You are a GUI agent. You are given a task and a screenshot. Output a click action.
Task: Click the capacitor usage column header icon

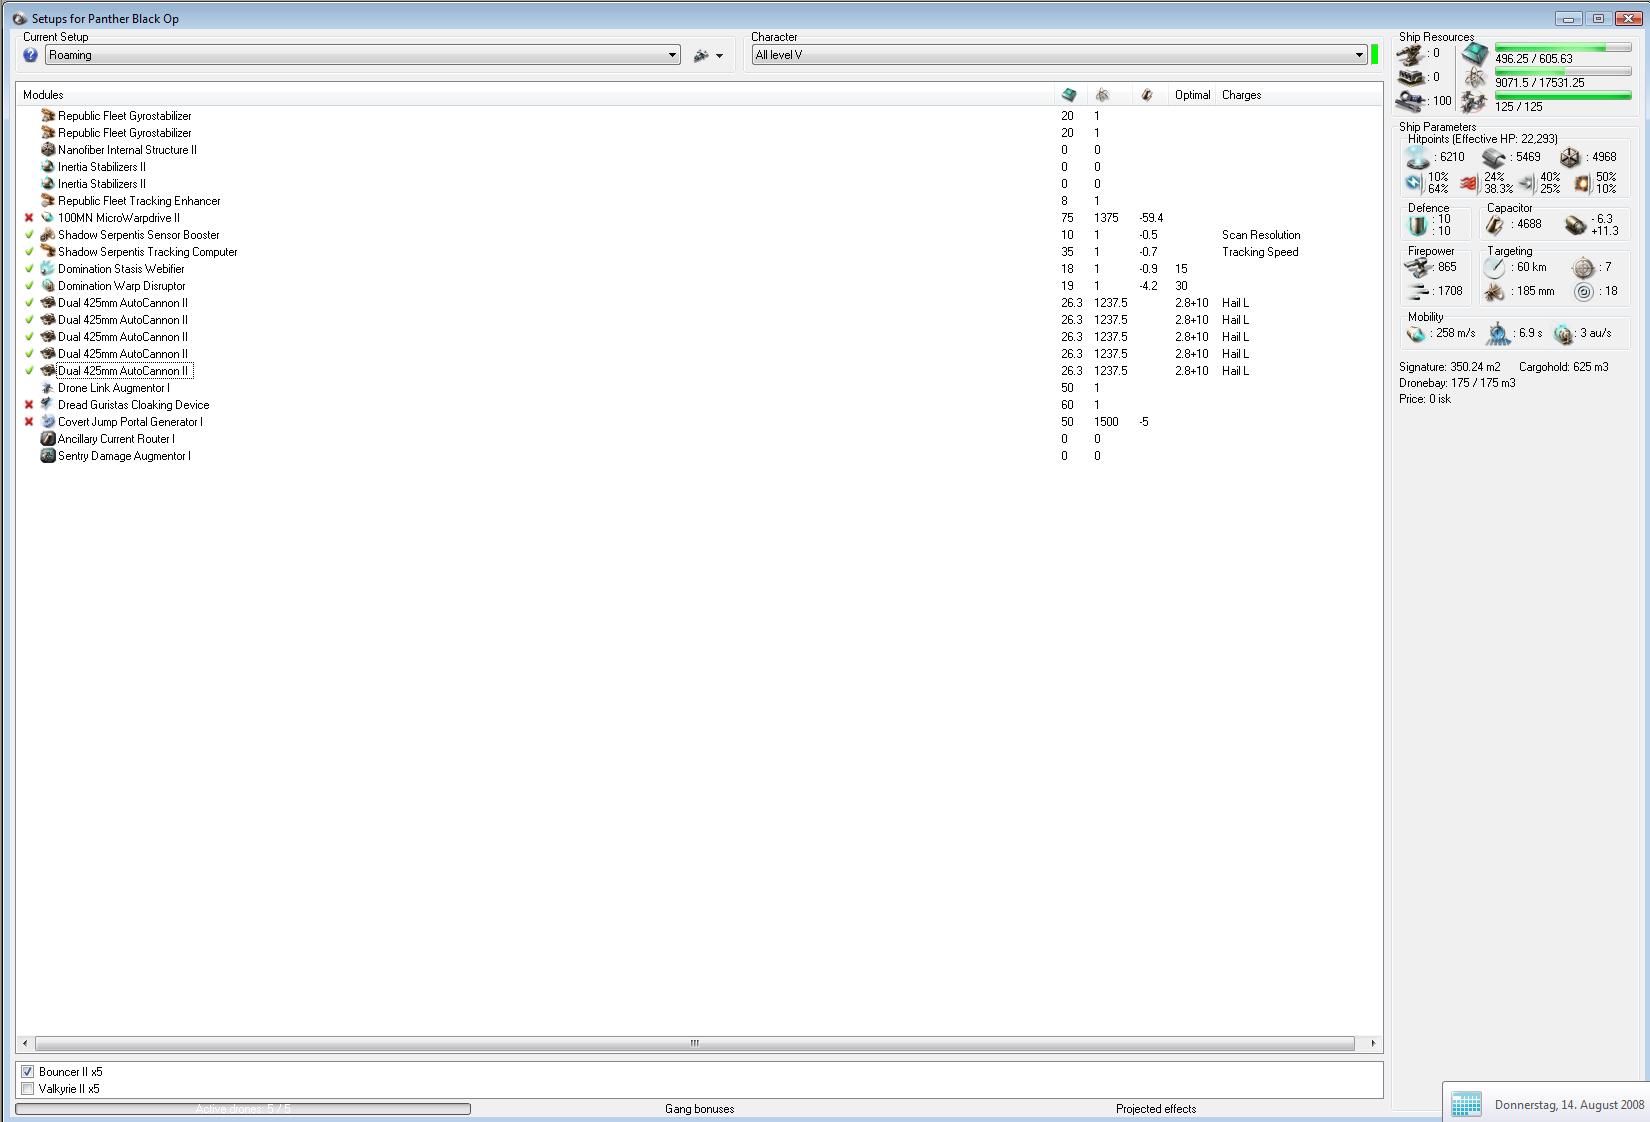pyautogui.click(x=1147, y=95)
